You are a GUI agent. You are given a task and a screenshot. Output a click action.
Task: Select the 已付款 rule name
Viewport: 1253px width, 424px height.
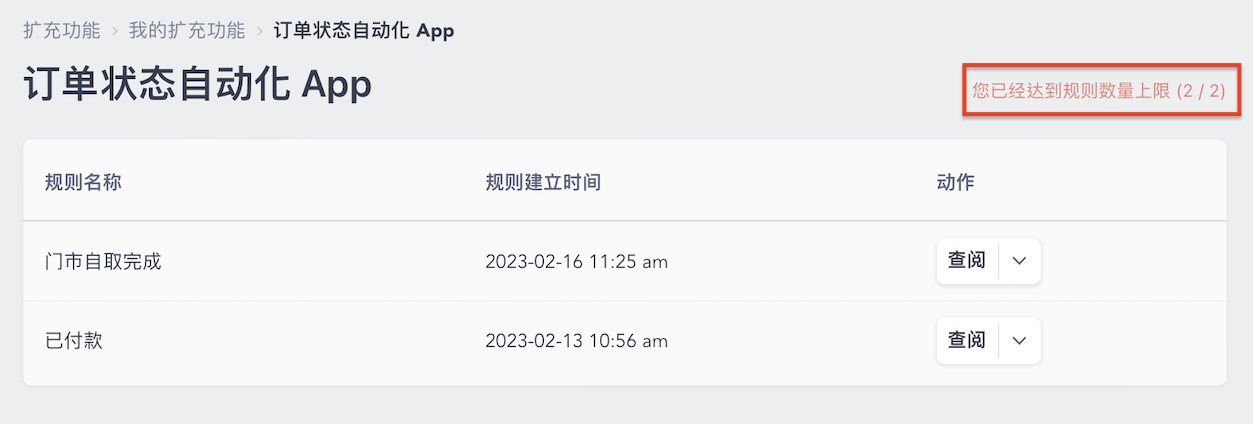[x=74, y=341]
